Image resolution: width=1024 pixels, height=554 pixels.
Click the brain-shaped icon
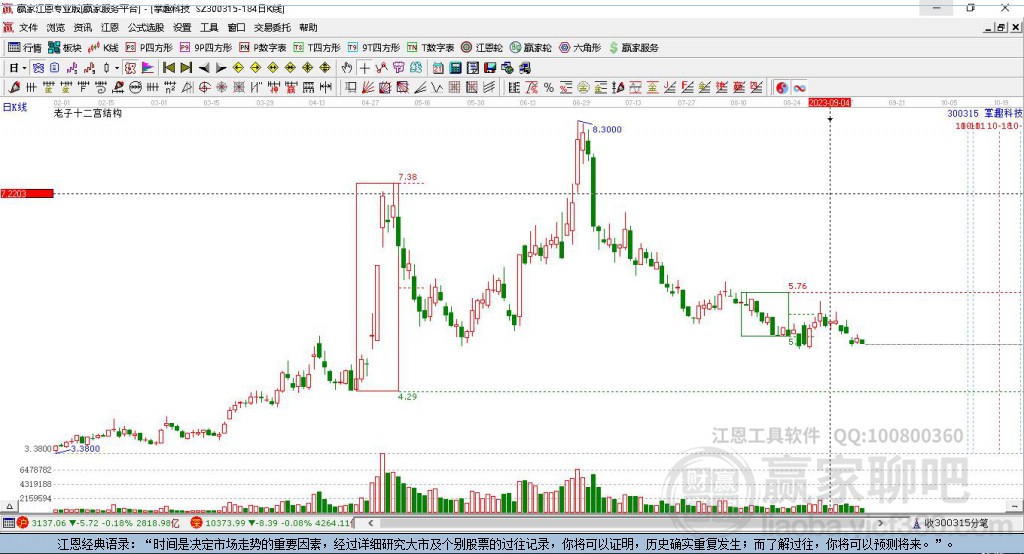[x=416, y=68]
